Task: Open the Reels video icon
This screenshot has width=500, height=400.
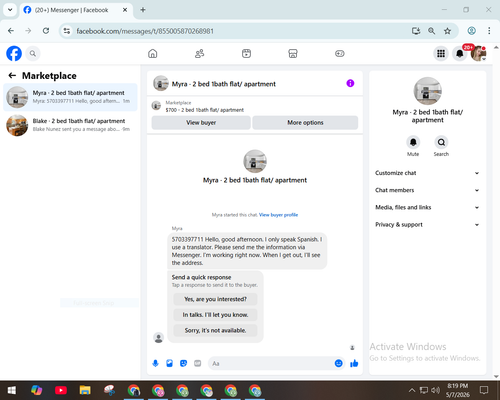Action: pos(246,53)
